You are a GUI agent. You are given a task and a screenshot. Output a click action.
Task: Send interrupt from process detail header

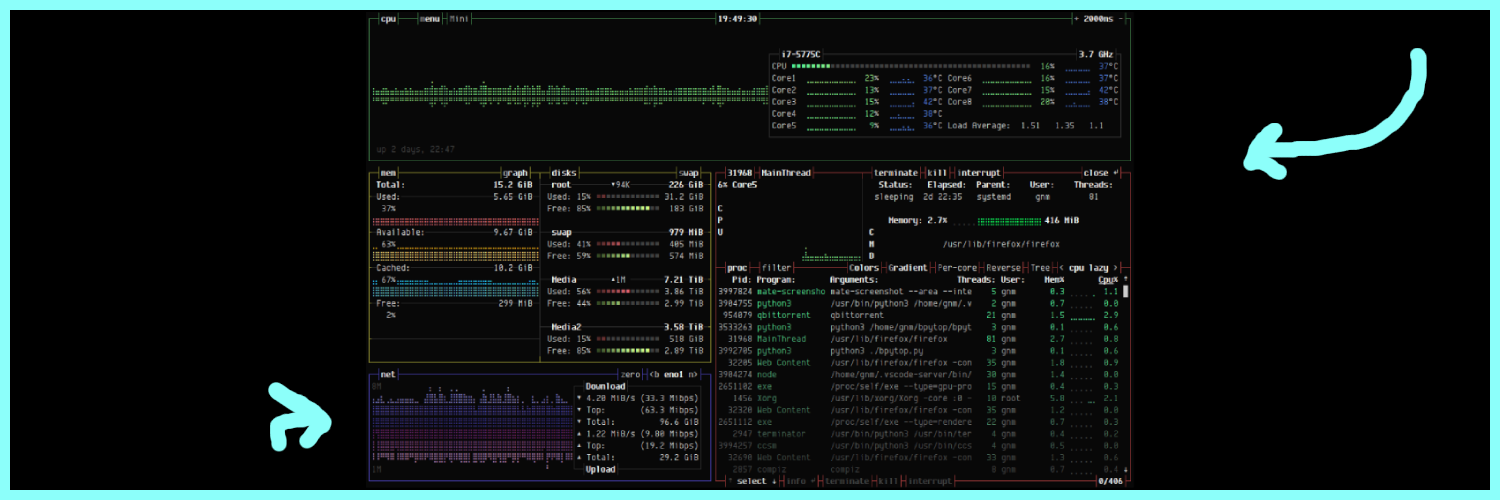click(x=979, y=172)
